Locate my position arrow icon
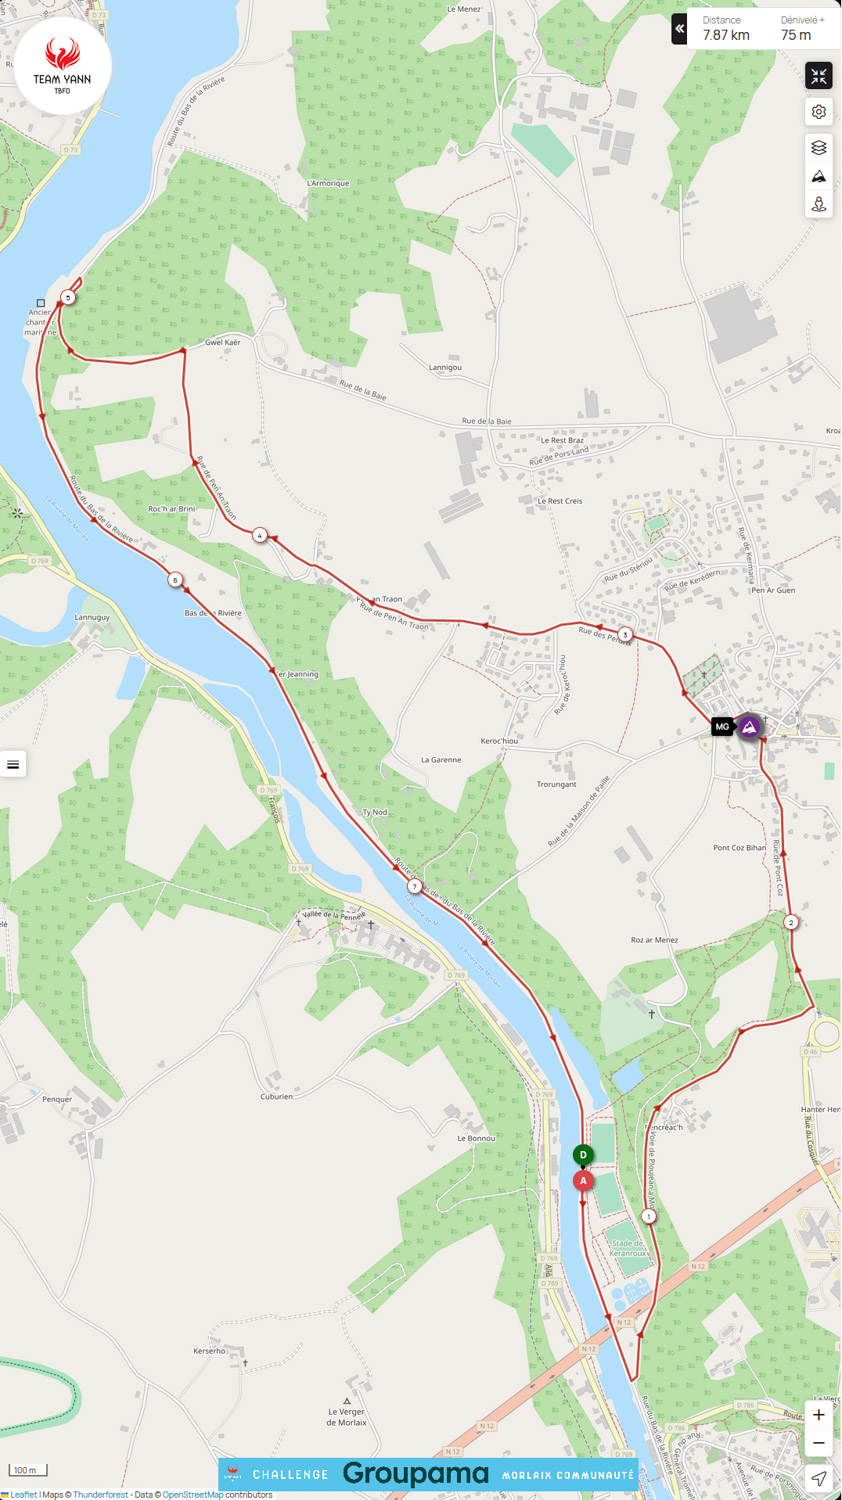This screenshot has height=1500, width=842. (x=819, y=1479)
